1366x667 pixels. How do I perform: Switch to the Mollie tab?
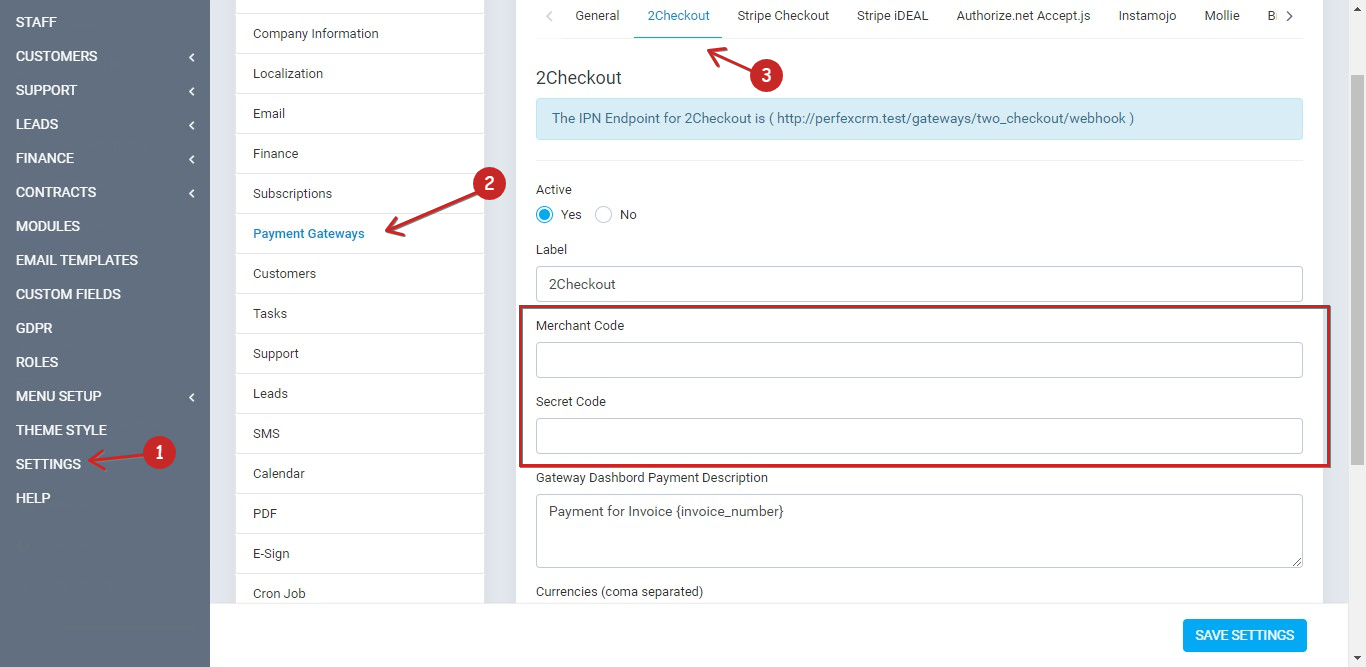[x=1221, y=16]
